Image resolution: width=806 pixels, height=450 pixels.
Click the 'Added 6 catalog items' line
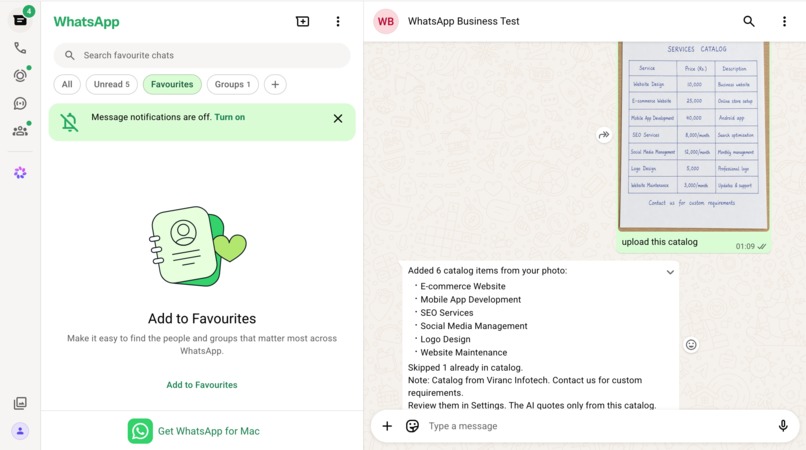[487, 271]
